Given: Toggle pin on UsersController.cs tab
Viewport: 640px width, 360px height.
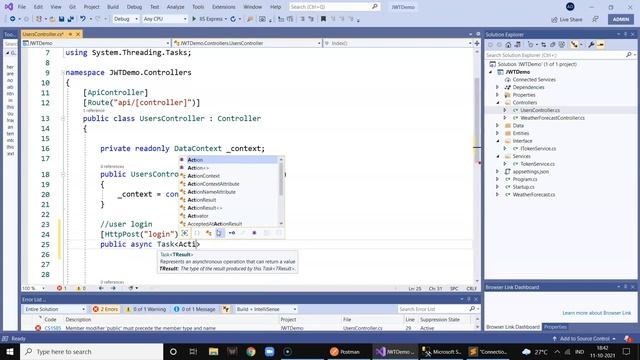Looking at the screenshot, I should pyautogui.click(x=70, y=34).
